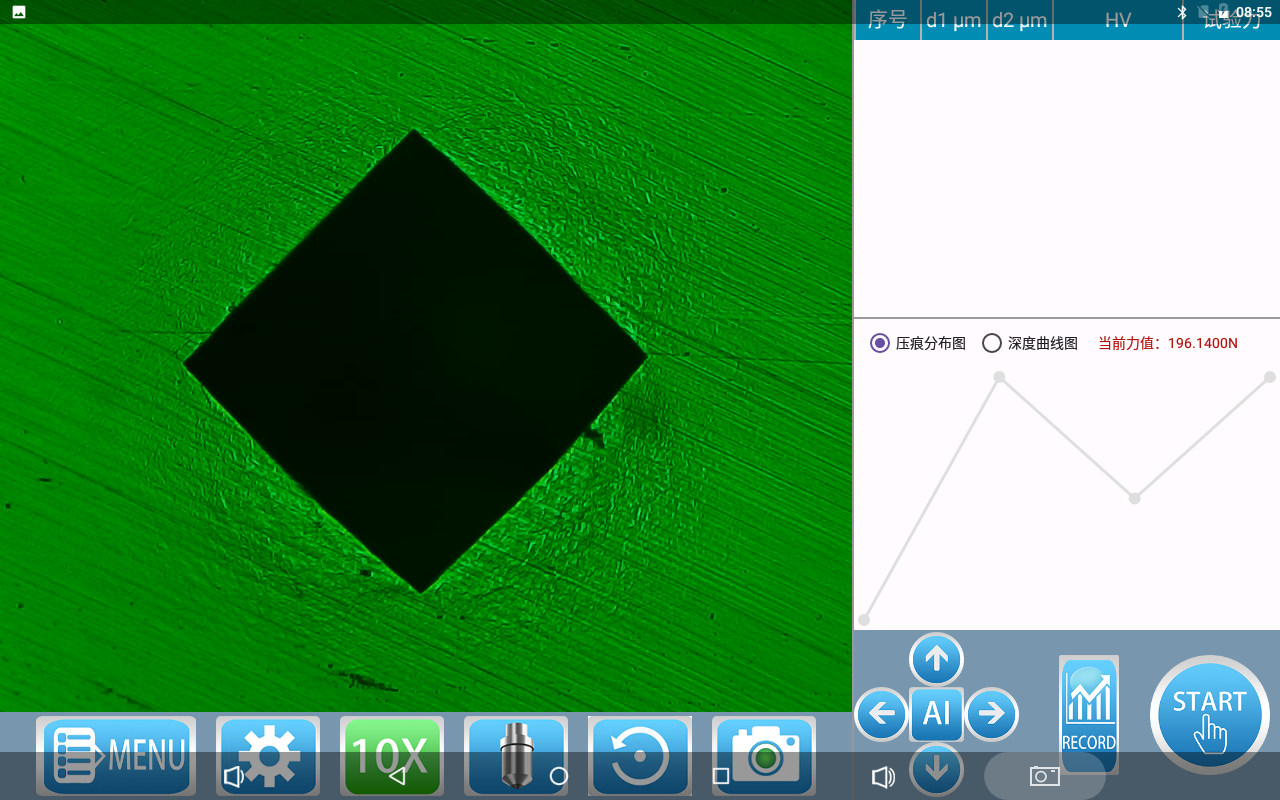Open the MENU button
The height and width of the screenshot is (800, 1280).
[x=116, y=755]
